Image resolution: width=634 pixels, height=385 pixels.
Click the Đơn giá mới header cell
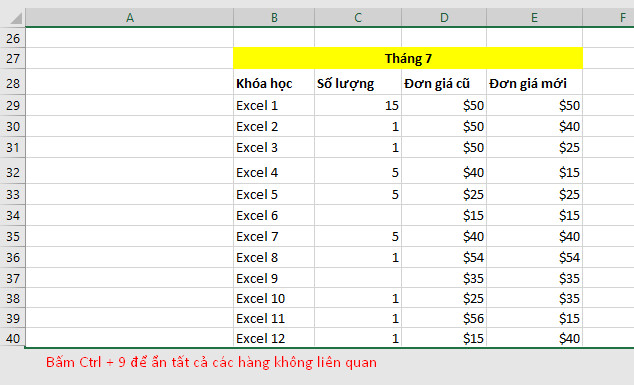[535, 83]
